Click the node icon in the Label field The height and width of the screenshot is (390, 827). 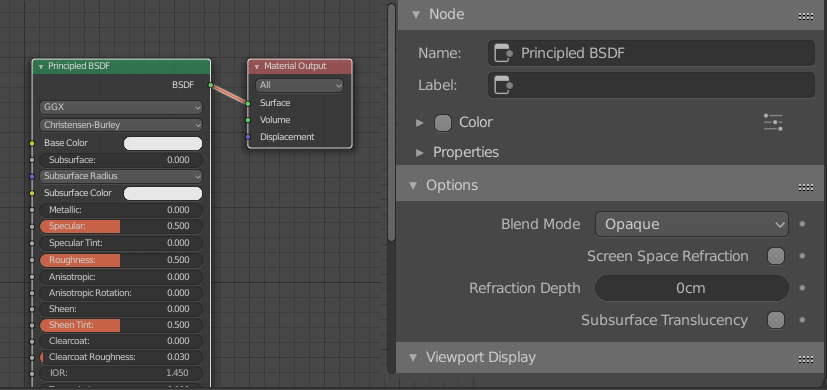(503, 85)
